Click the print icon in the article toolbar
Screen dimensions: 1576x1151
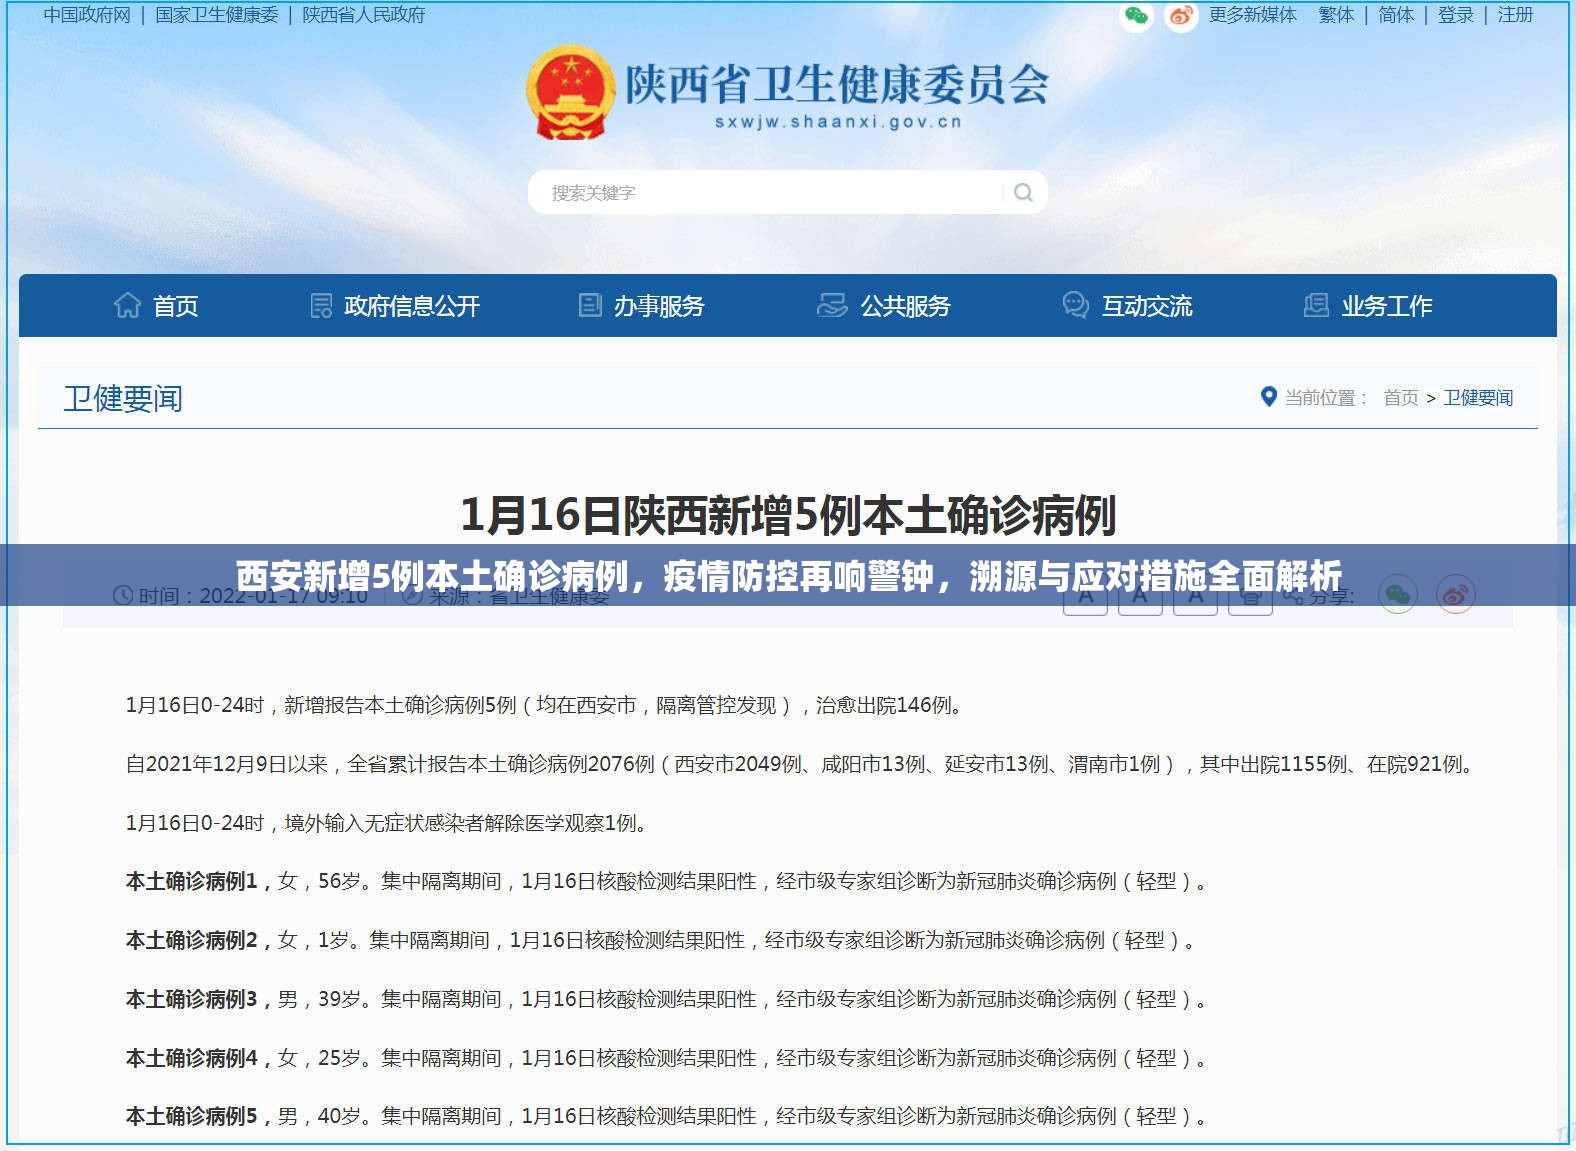point(1250,596)
